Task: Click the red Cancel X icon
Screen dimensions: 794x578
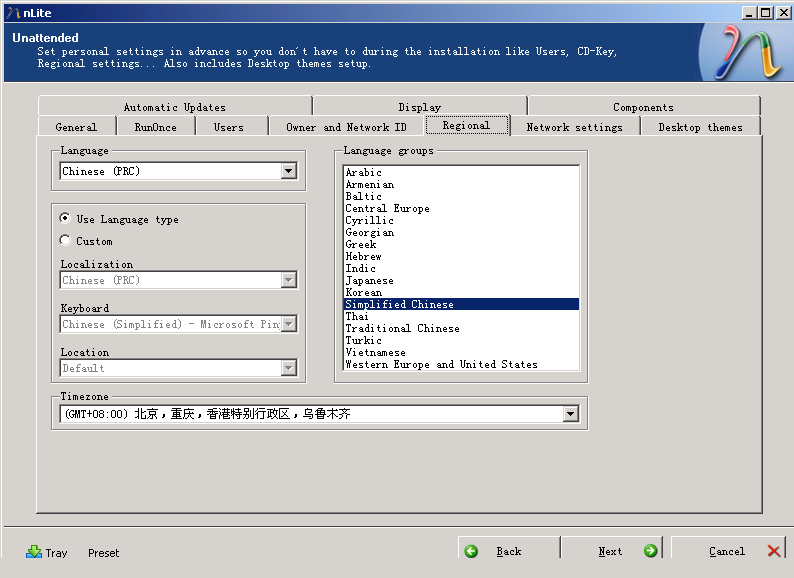Action: (774, 551)
